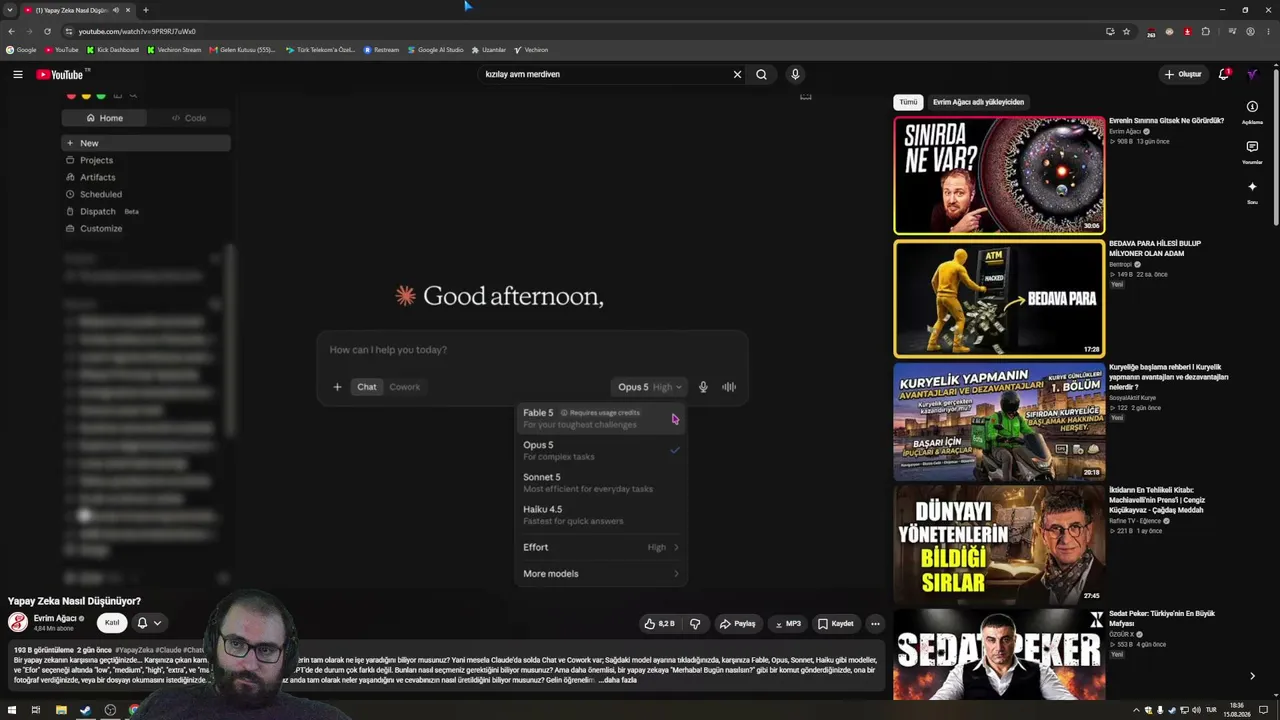
Task: Open the Kick Dashboard bookmark
Action: click(x=113, y=50)
